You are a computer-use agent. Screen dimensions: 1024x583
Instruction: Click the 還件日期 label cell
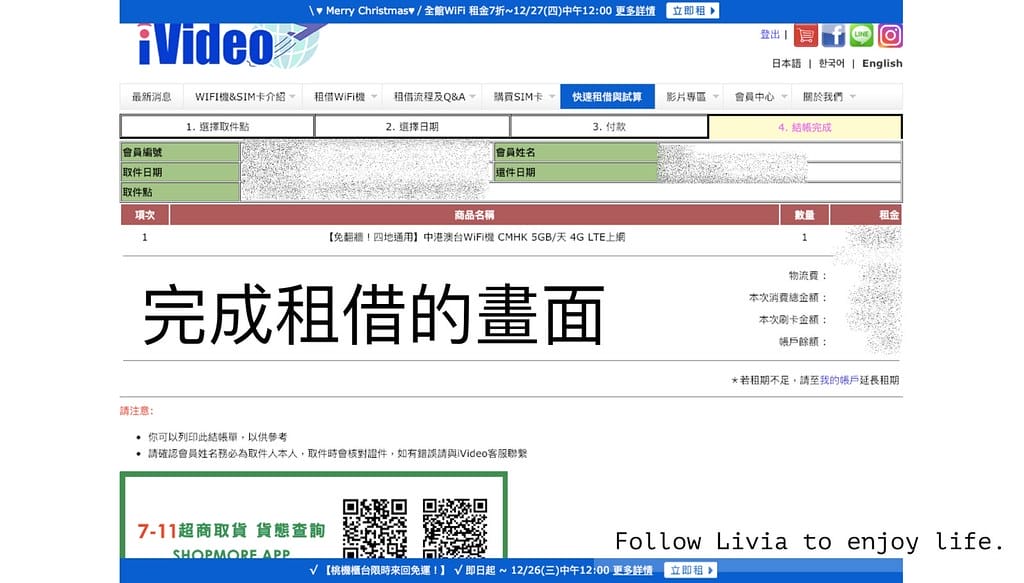[x=575, y=172]
